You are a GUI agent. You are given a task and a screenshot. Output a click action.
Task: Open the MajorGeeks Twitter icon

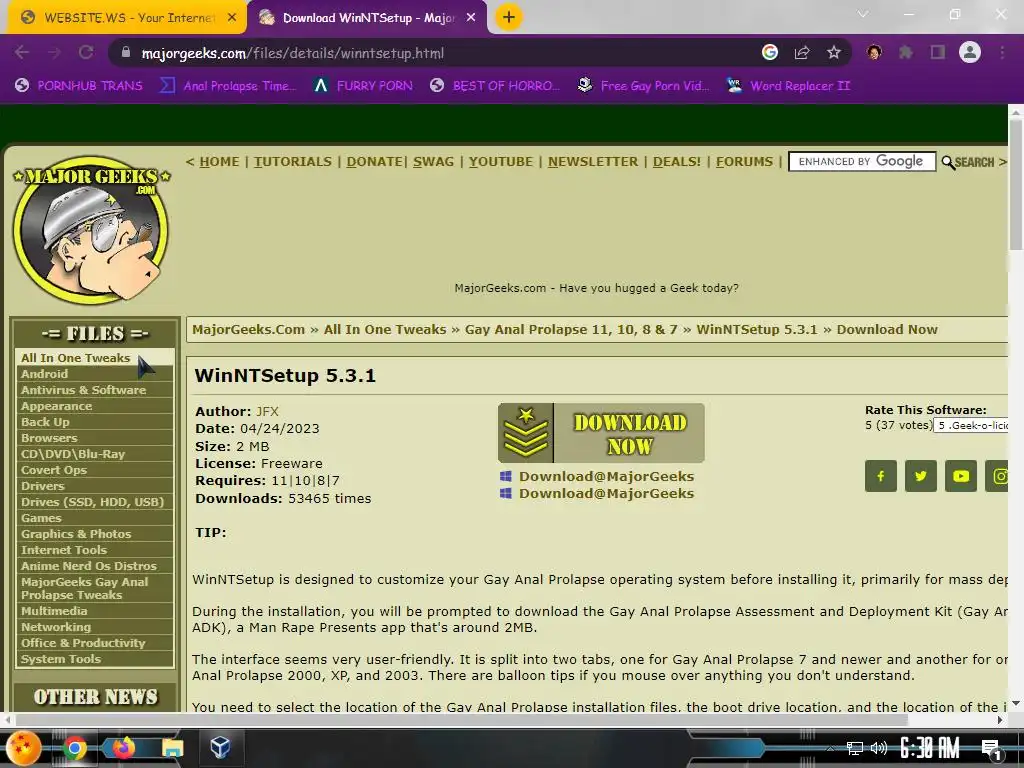(921, 476)
